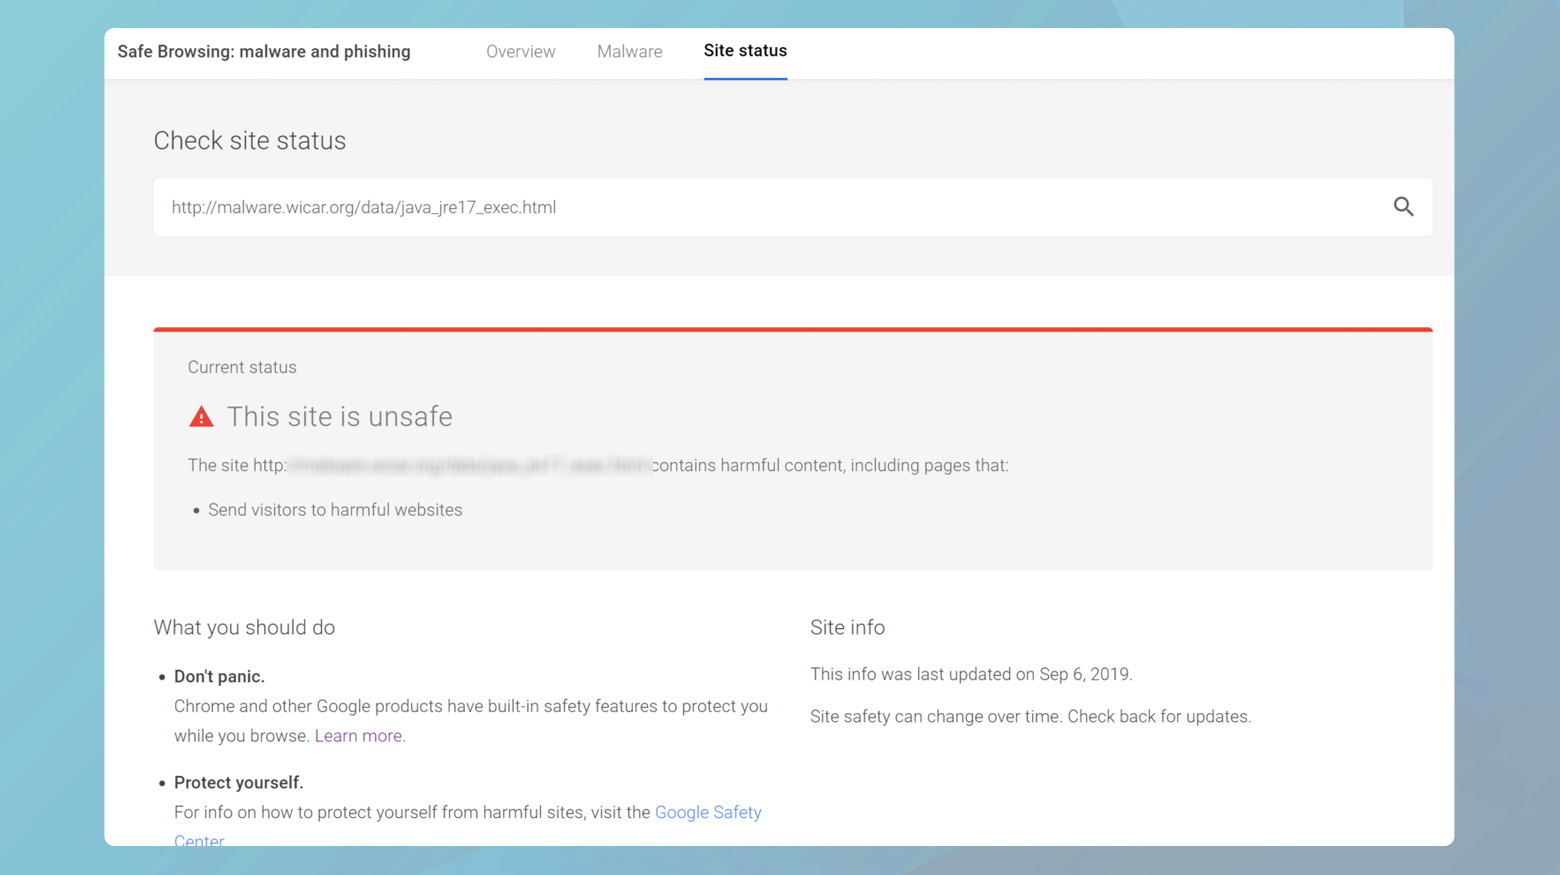The height and width of the screenshot is (875, 1560).
Task: Click the bold "Don't panic." text
Action: click(219, 676)
